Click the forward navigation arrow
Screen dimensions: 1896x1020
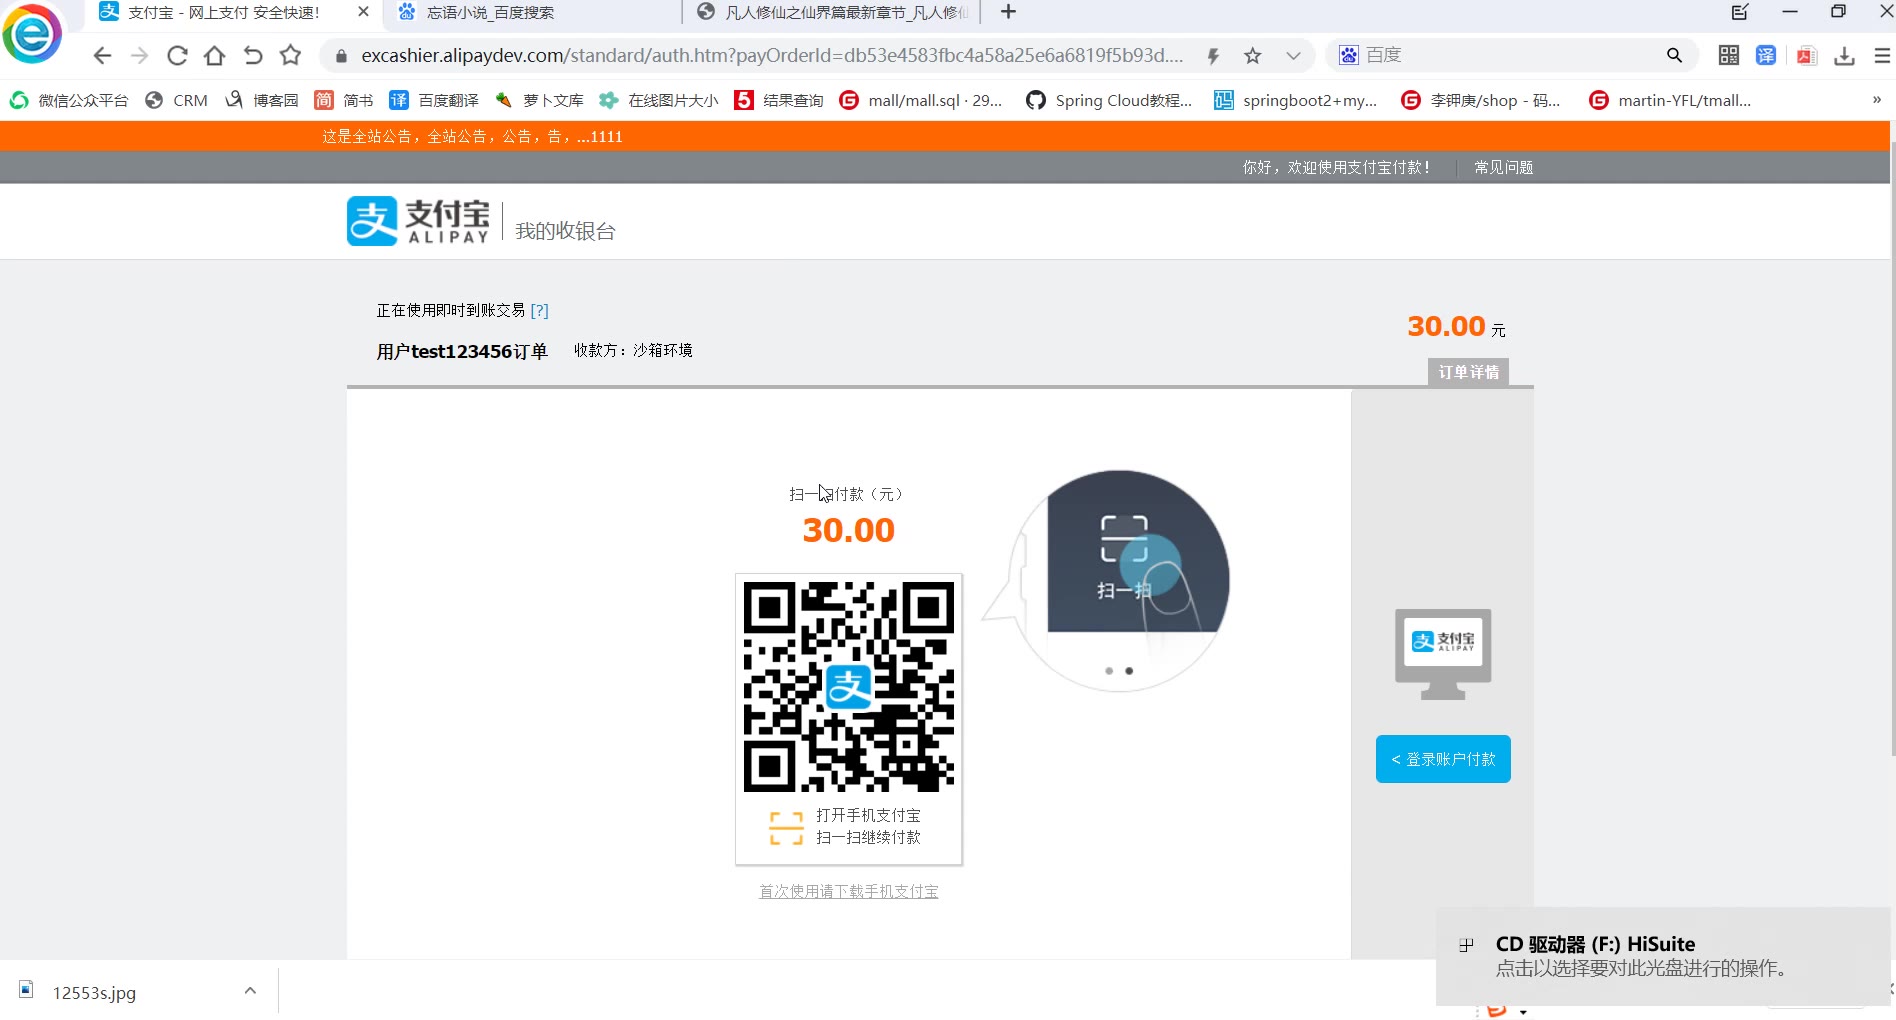(x=140, y=56)
